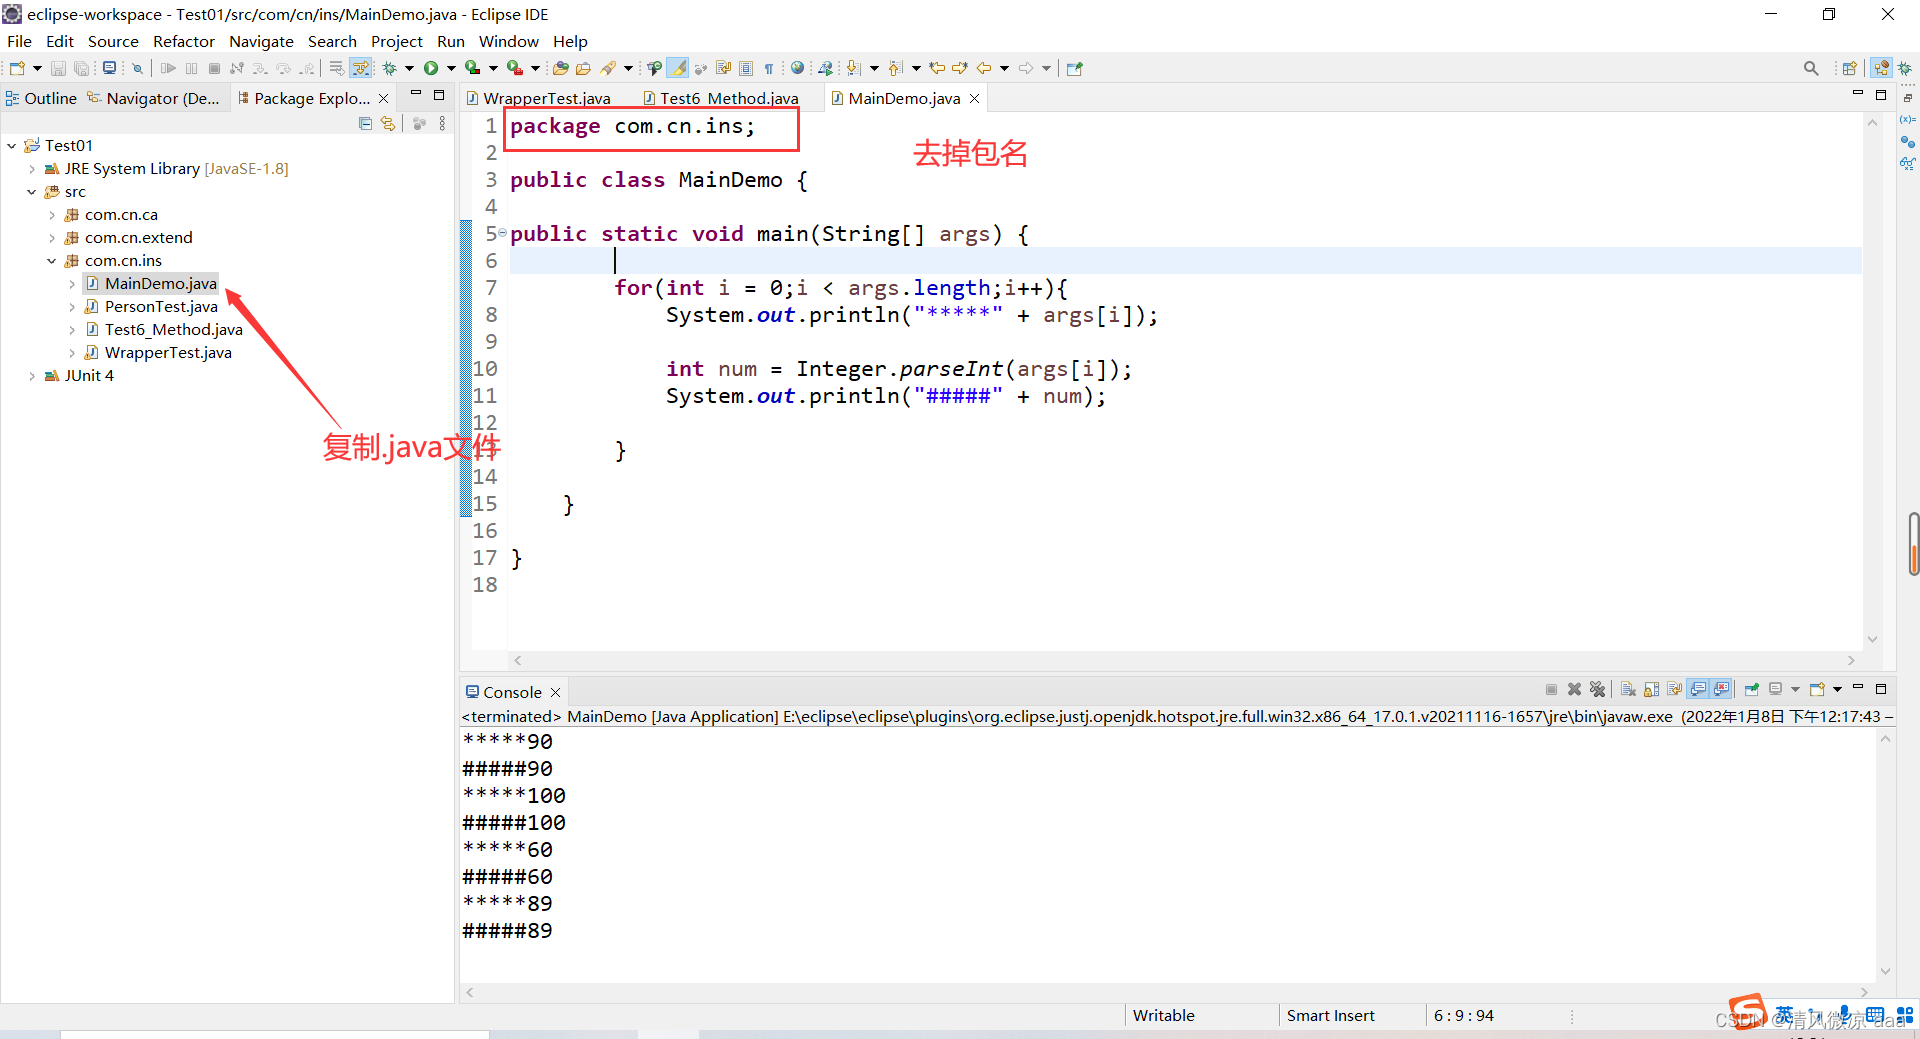
Task: Toggle the Skip All Breakpoints button
Action: (x=138, y=68)
